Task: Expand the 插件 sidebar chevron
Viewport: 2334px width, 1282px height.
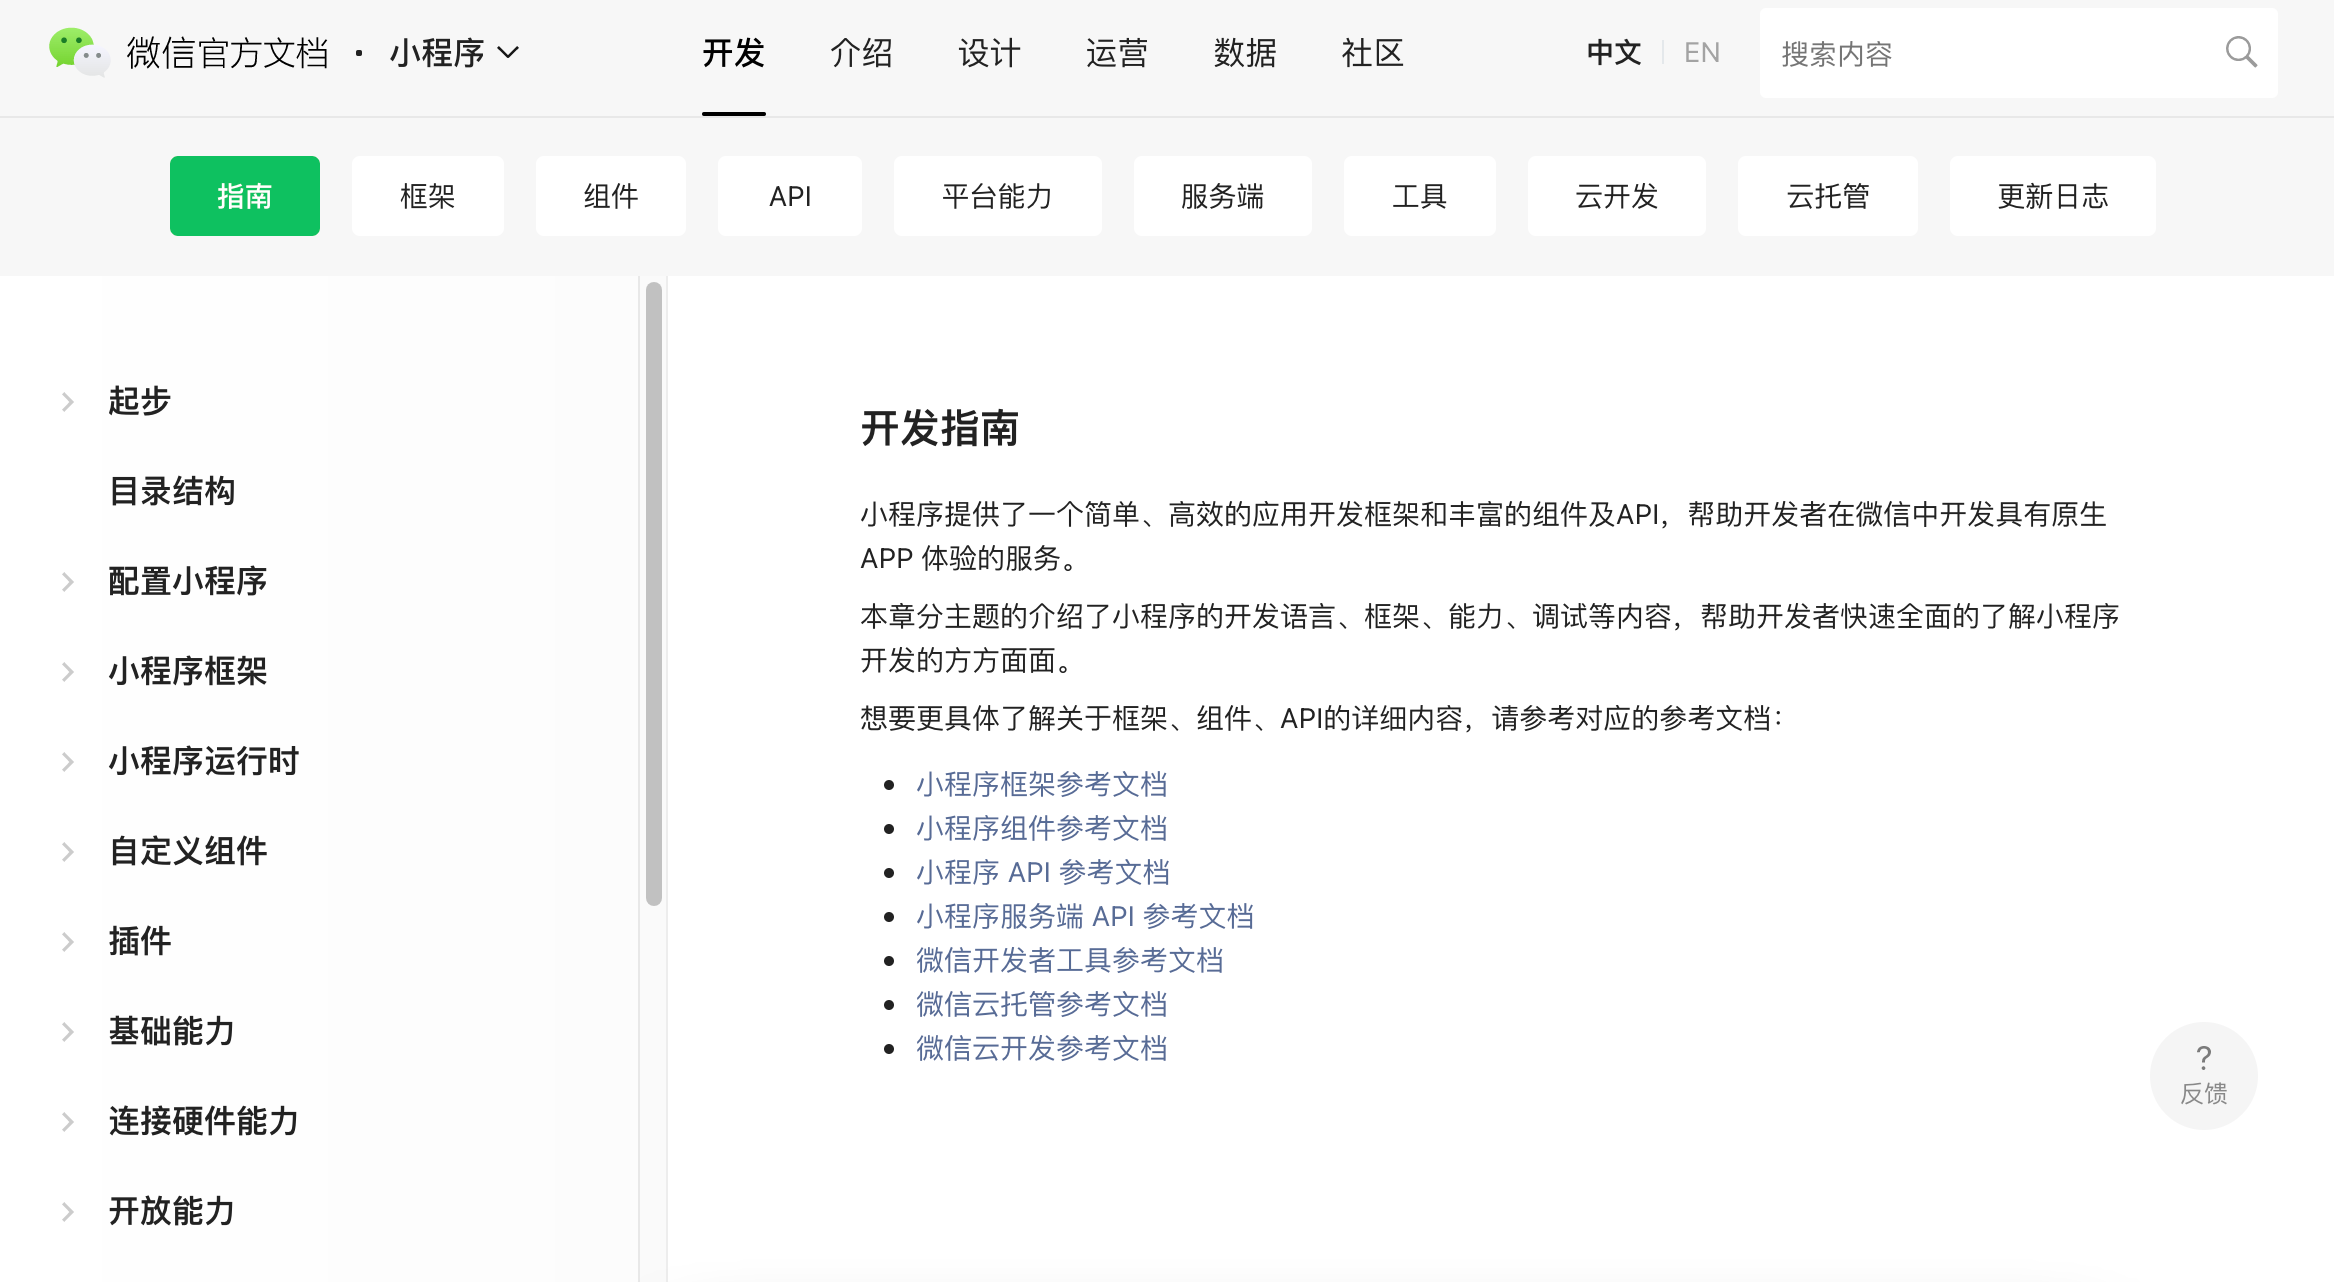Action: (x=68, y=942)
